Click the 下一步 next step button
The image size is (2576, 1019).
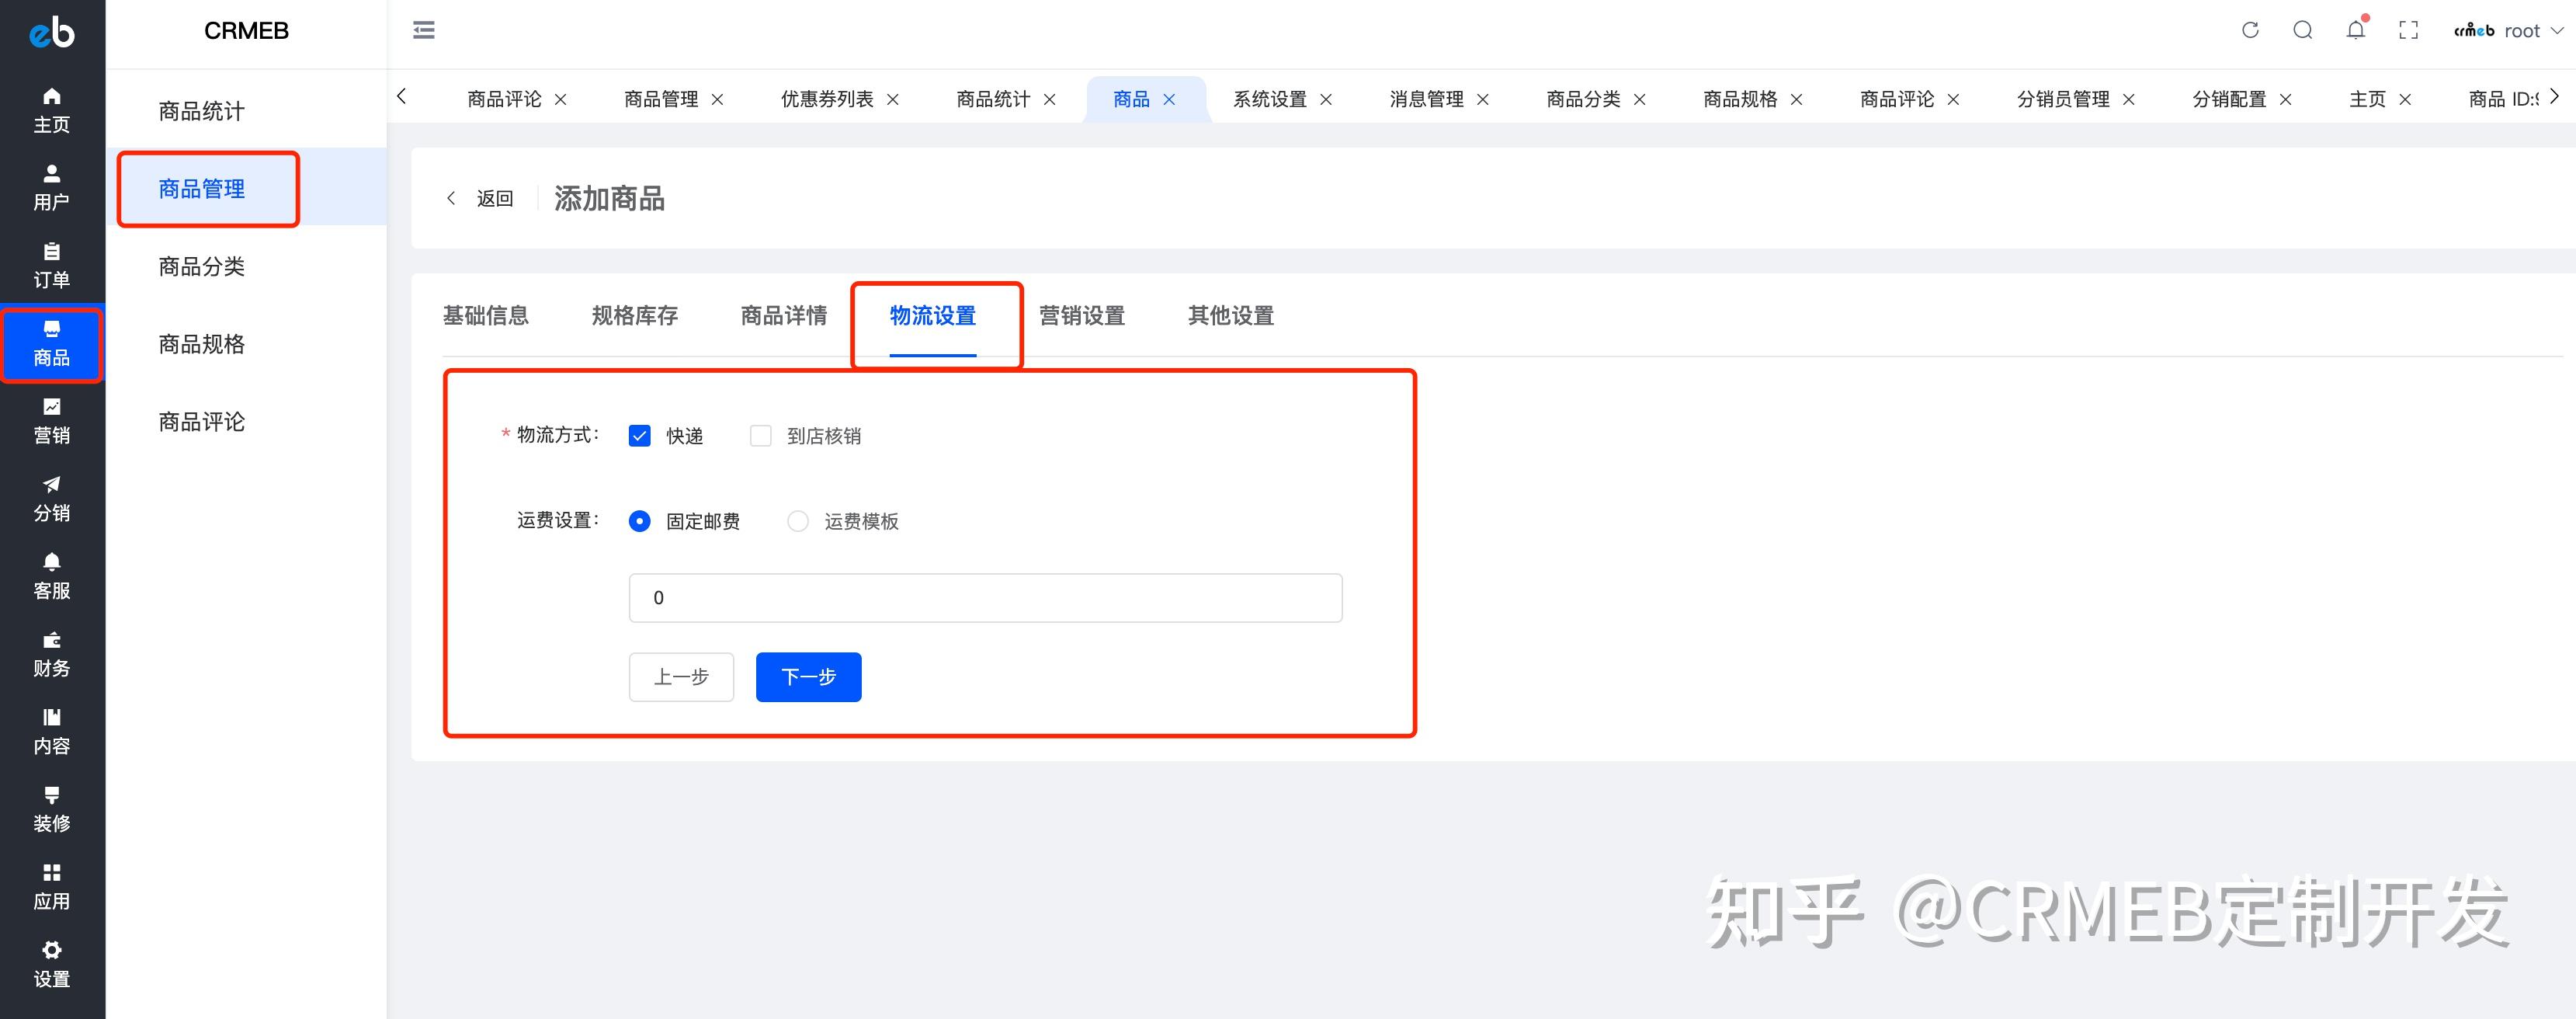click(808, 677)
